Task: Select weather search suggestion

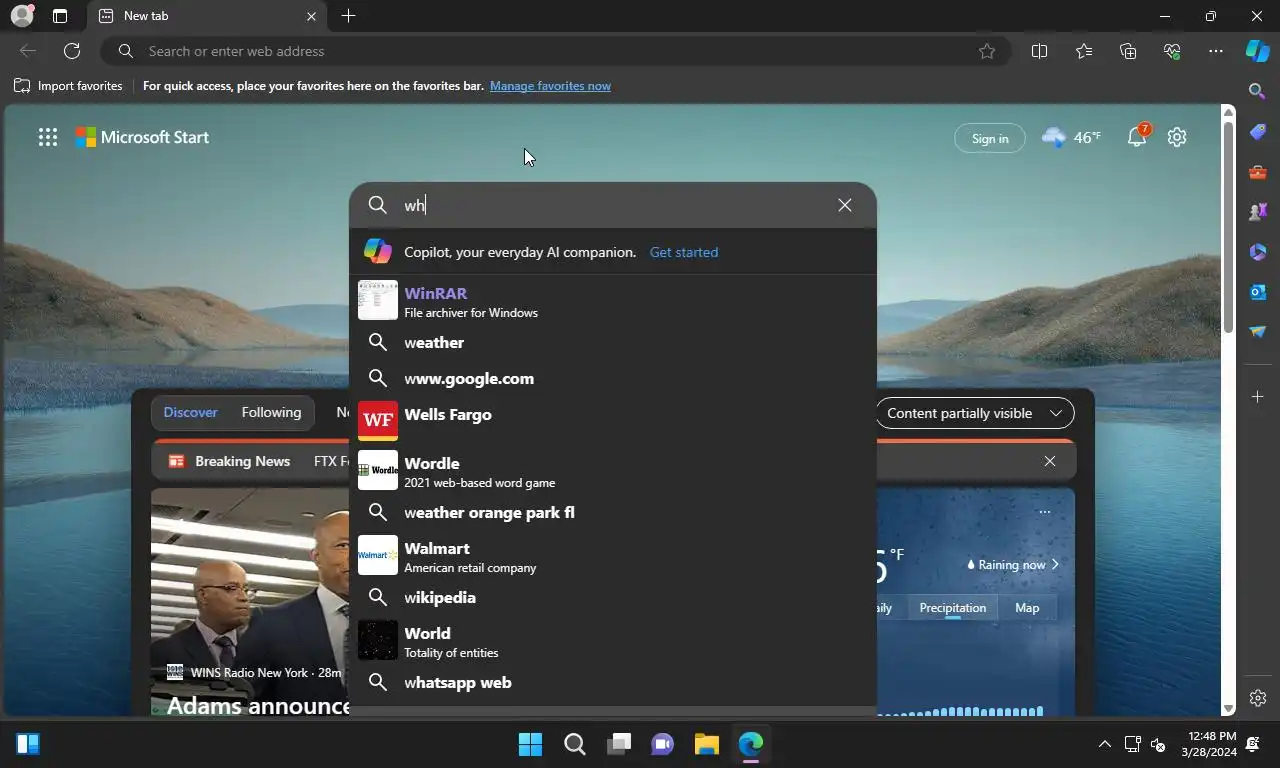Action: pyautogui.click(x=613, y=342)
